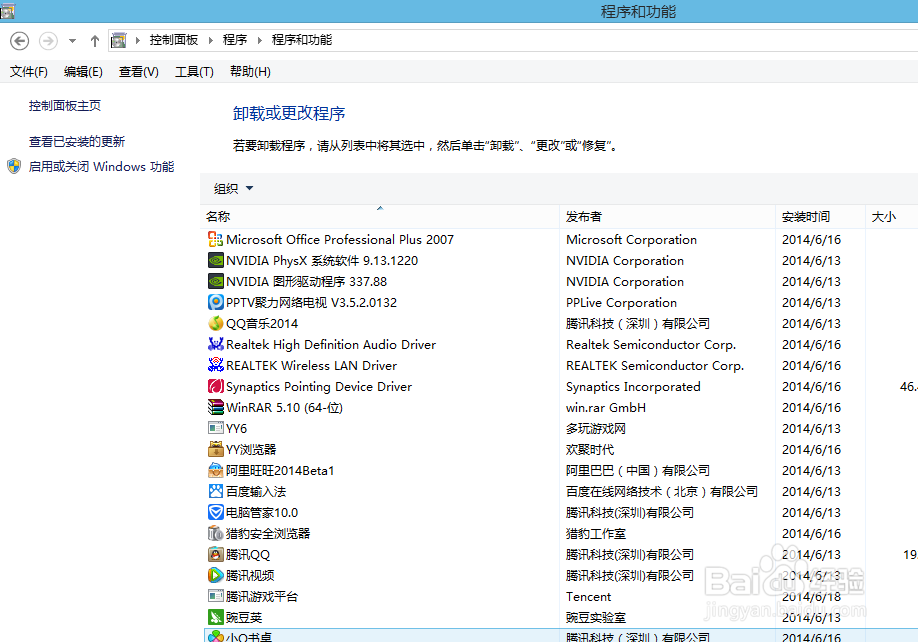
Task: Click the address bar control panel icon
Action: [x=118, y=40]
